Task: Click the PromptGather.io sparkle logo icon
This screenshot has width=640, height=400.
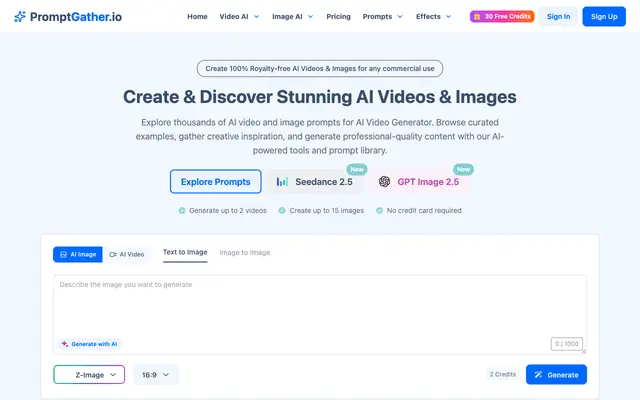Action: (x=20, y=16)
